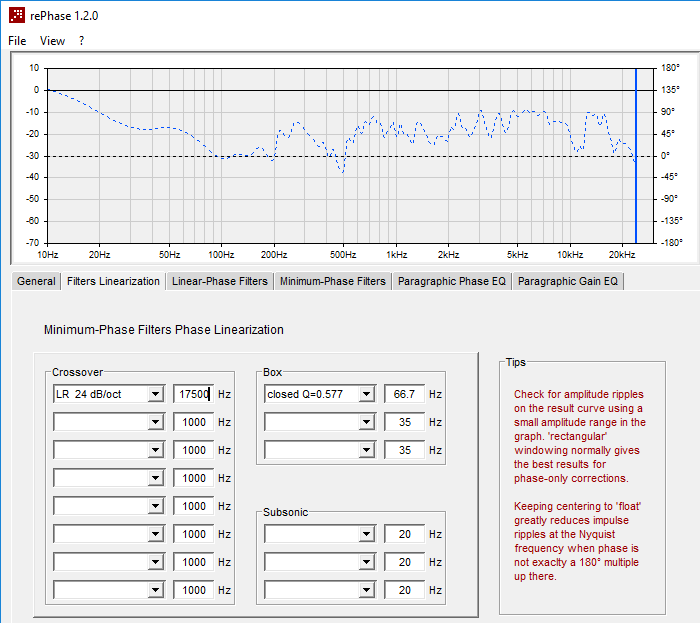Click the second Box 35 Hz field
Viewport: 700px width, 623px height.
404,422
